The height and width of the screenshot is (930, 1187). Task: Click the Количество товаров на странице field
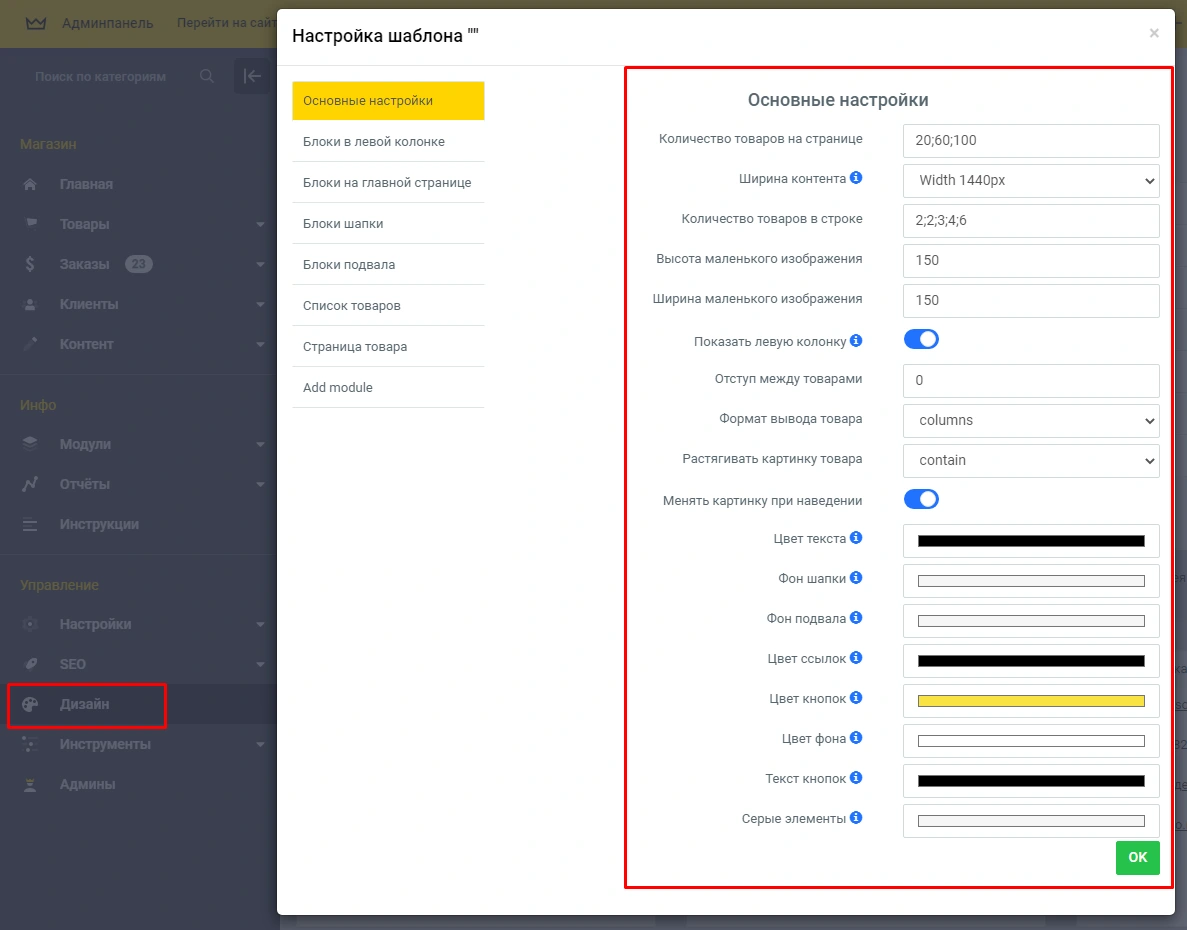(1030, 141)
